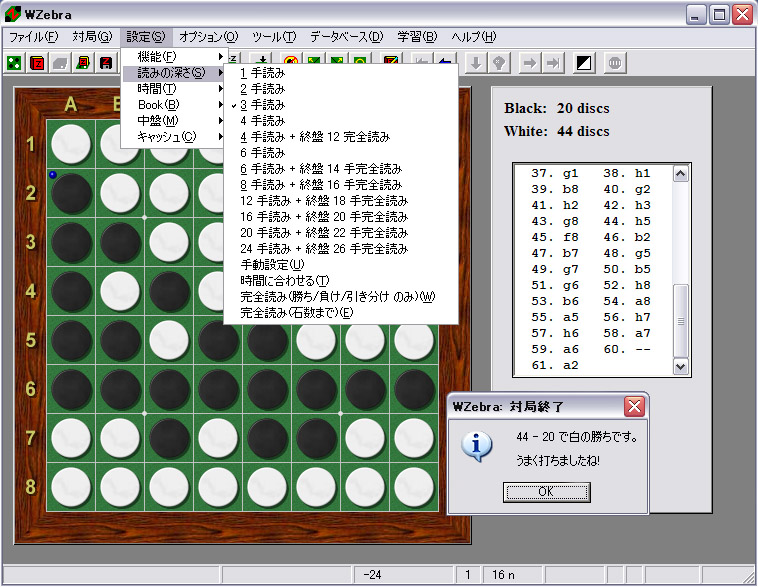The height and width of the screenshot is (587, 758).
Task: Click the first-move skip-back arrow icon
Action: [422, 60]
